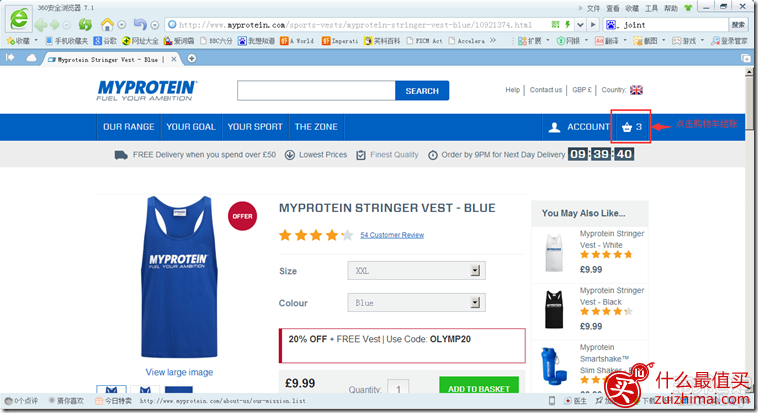Viewport: 758px width, 413px height.
Task: Open the Help link
Action: [512, 89]
